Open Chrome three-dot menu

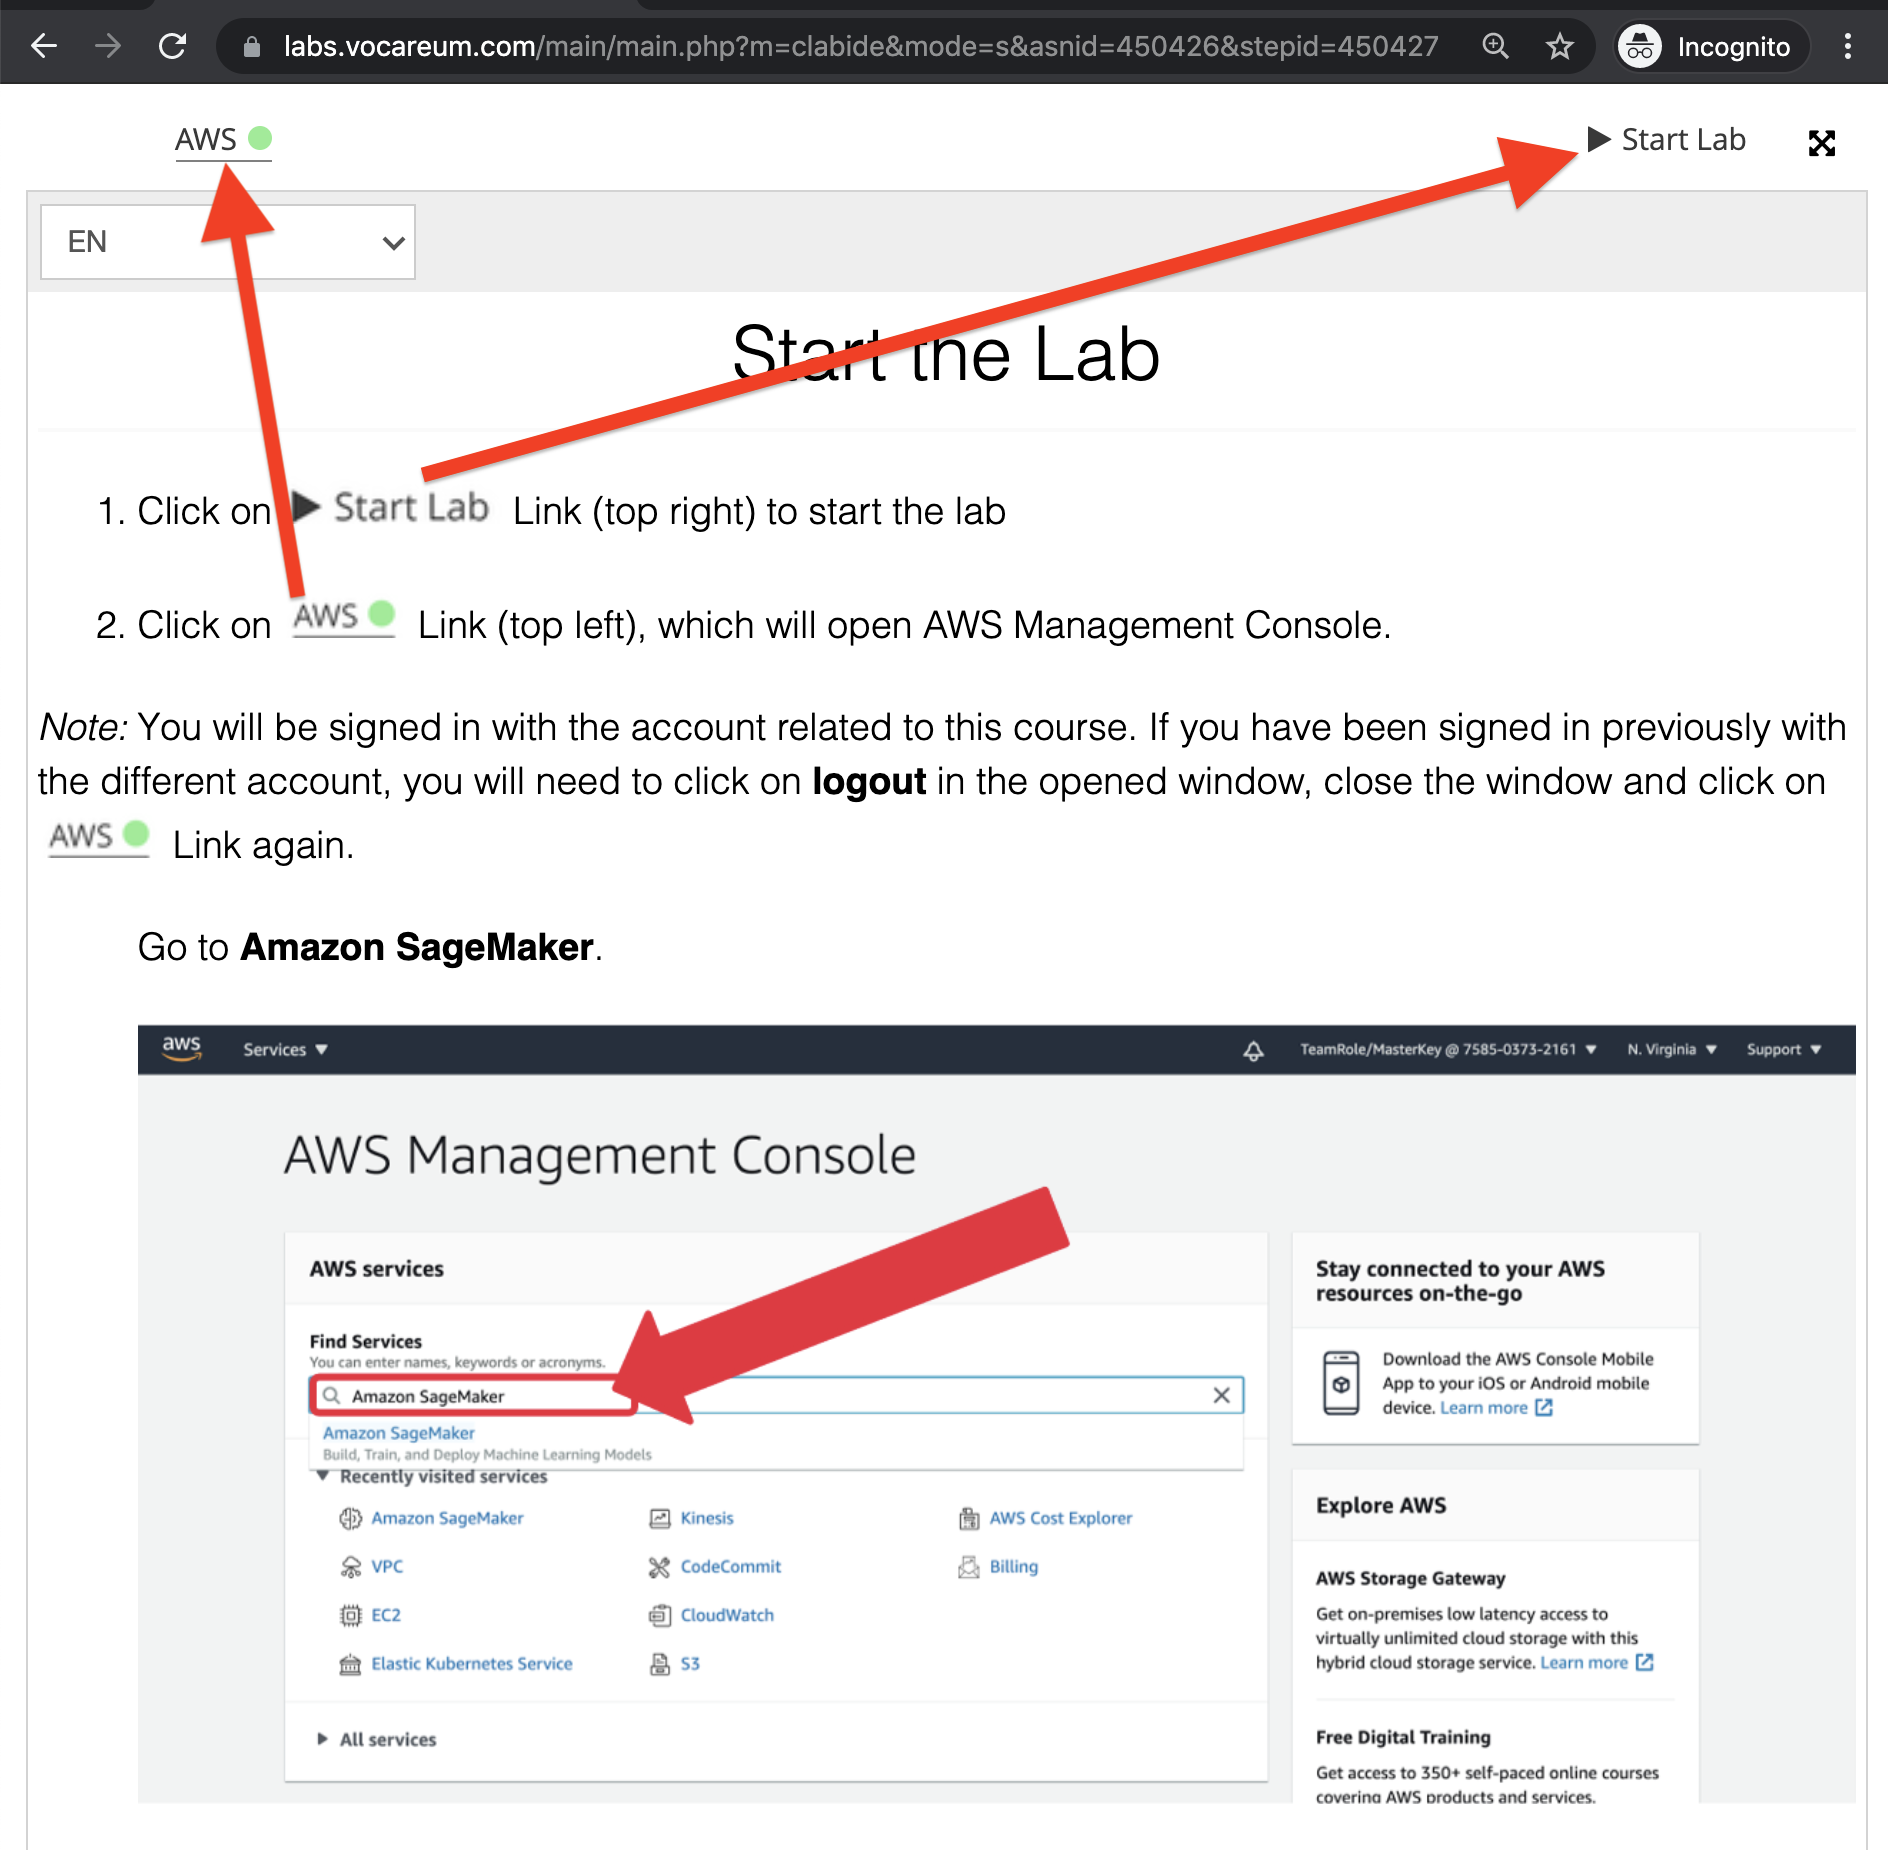click(1848, 46)
